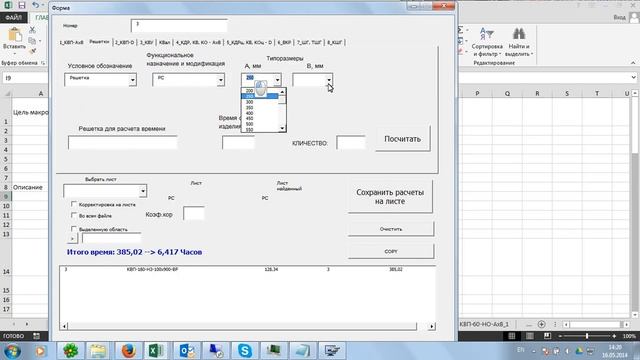Switch to normal grid view in status bar
The width and height of the screenshot is (640, 360).
[511, 336]
